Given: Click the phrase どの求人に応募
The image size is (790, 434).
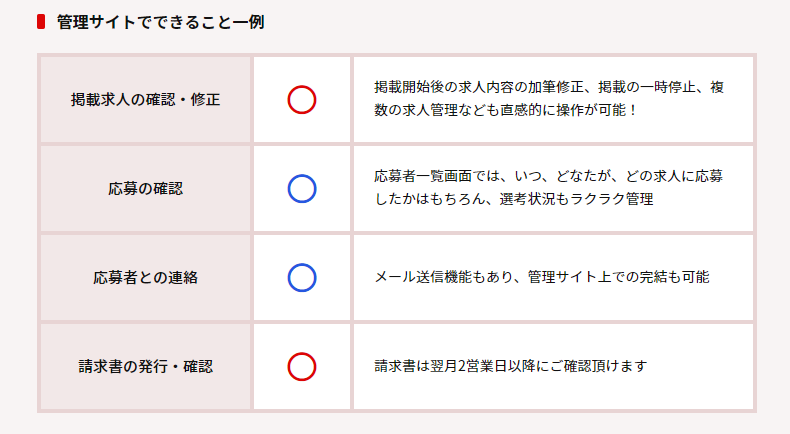Looking at the screenshot, I should point(666,176).
